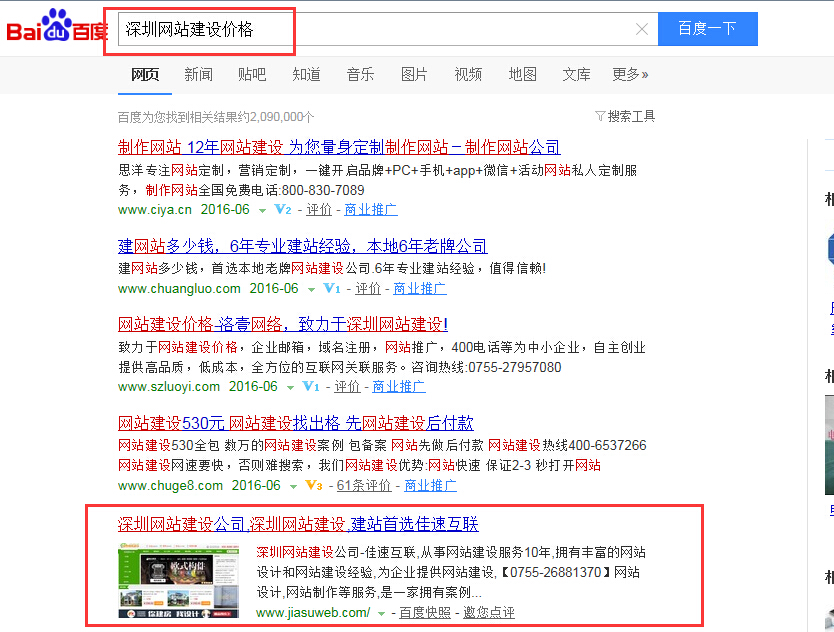Click the www.ciya.cn URL text
The height and width of the screenshot is (632, 834).
[x=155, y=210]
